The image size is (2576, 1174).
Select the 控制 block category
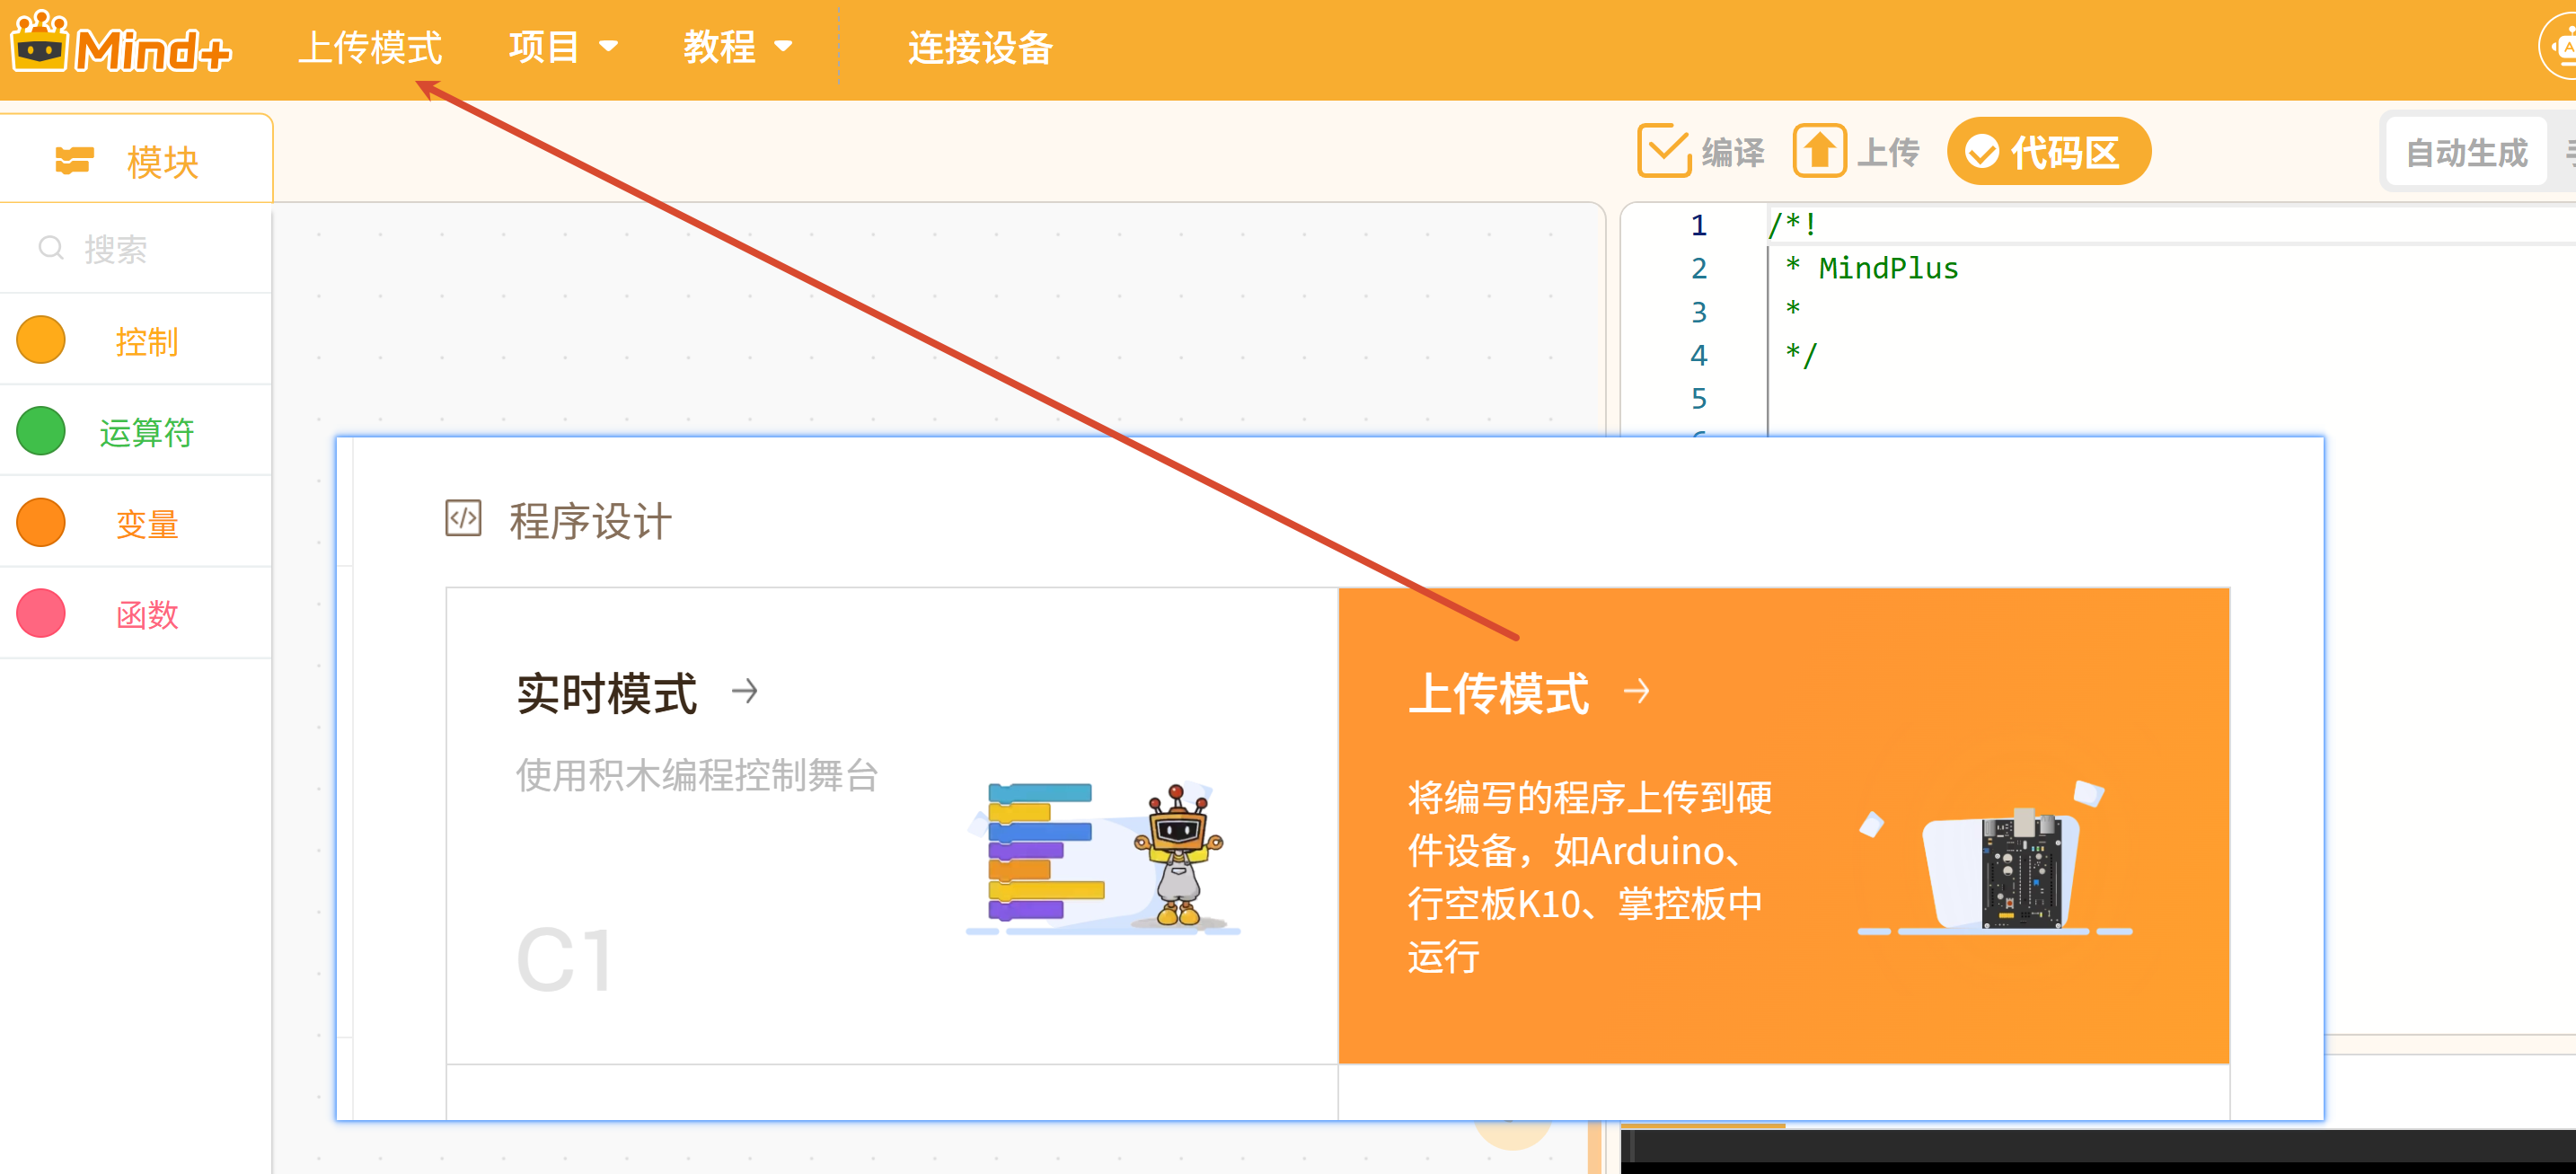[136, 341]
